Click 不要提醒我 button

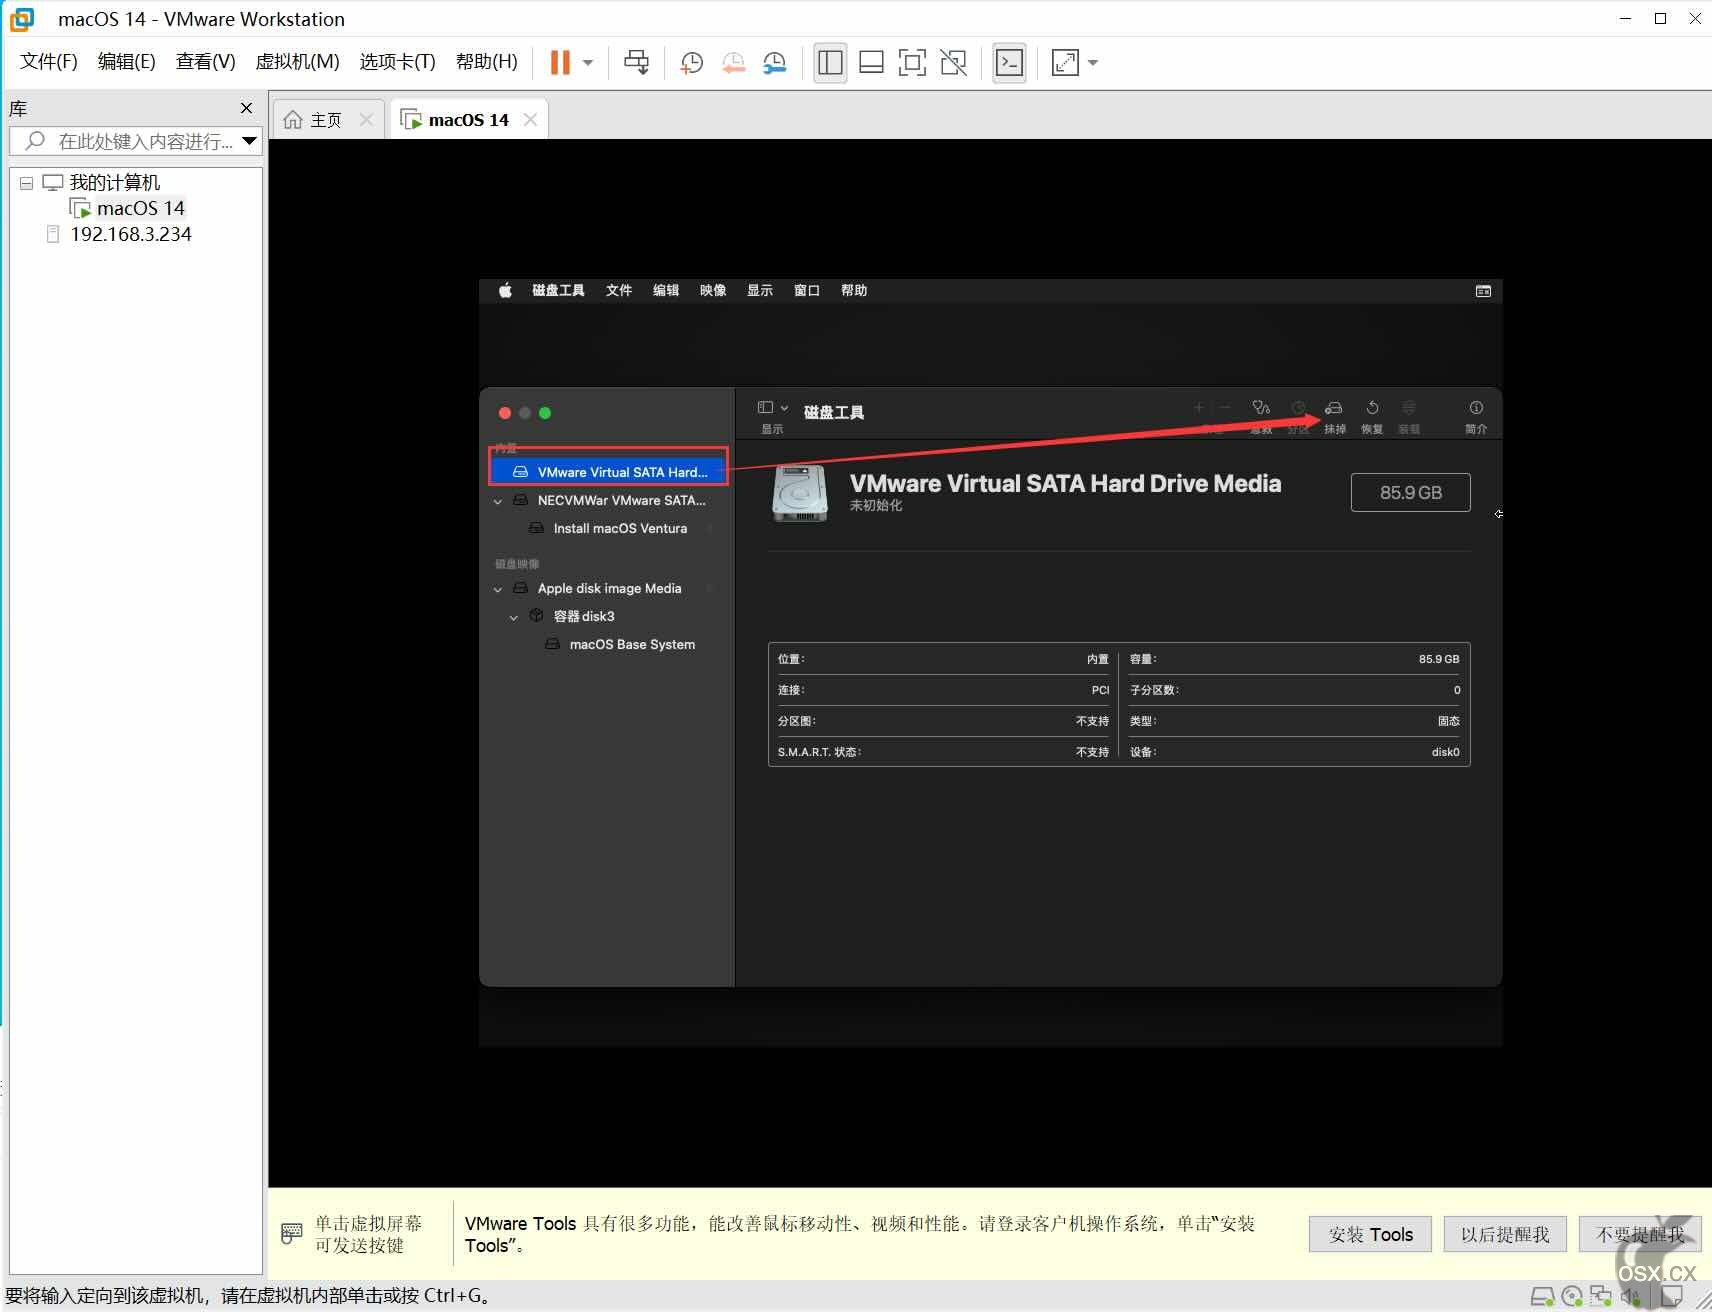click(x=1640, y=1234)
